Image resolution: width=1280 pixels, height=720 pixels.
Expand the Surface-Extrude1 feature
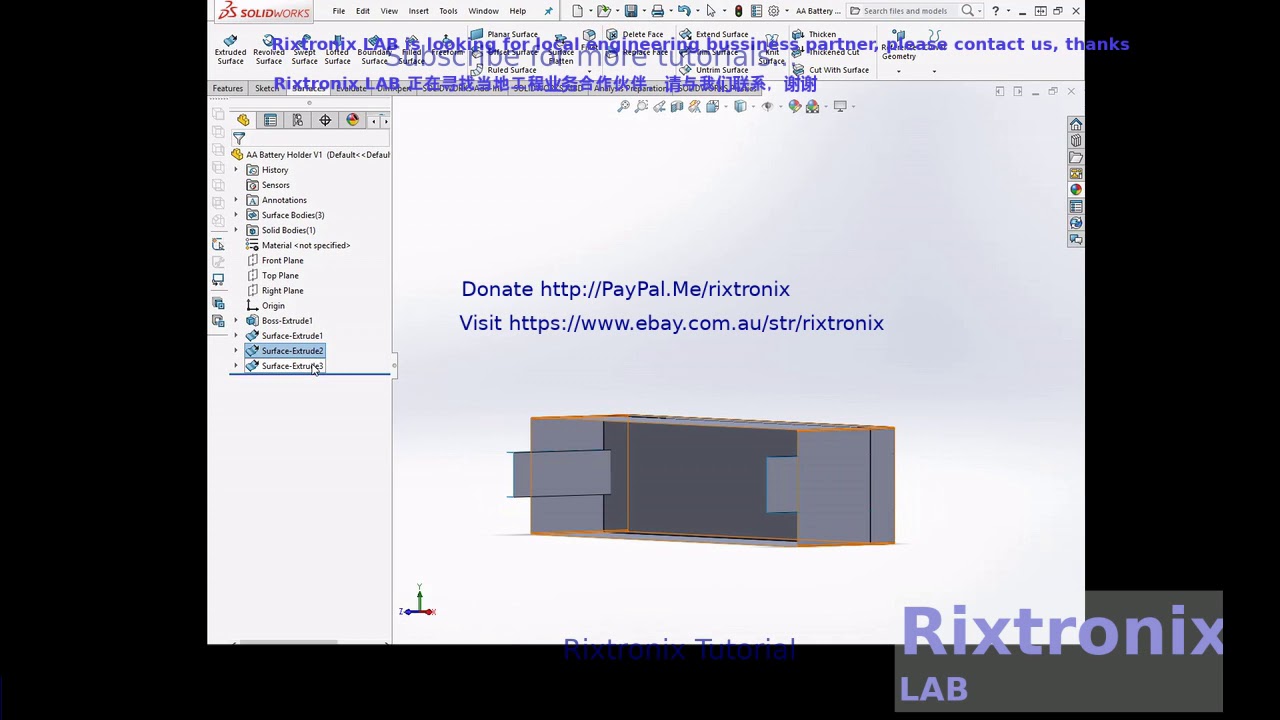click(x=236, y=336)
